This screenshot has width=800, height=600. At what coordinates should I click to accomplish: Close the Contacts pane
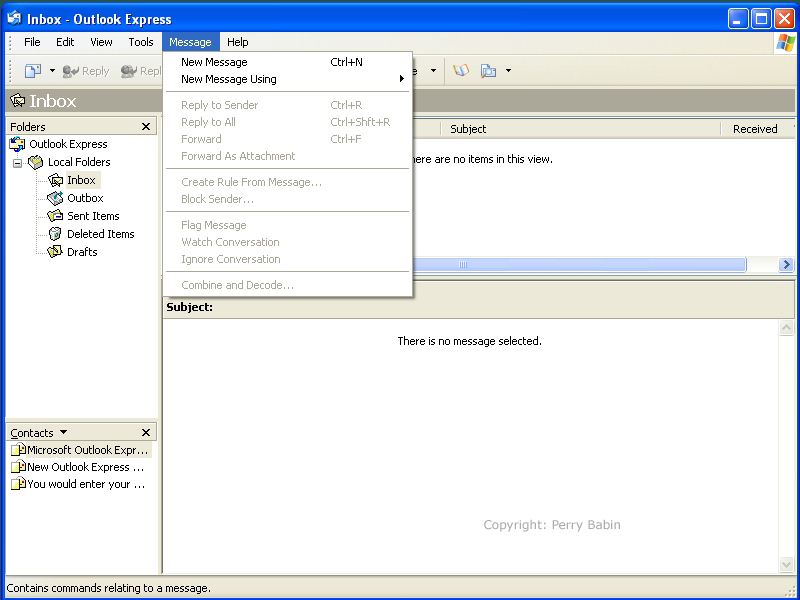click(x=146, y=433)
